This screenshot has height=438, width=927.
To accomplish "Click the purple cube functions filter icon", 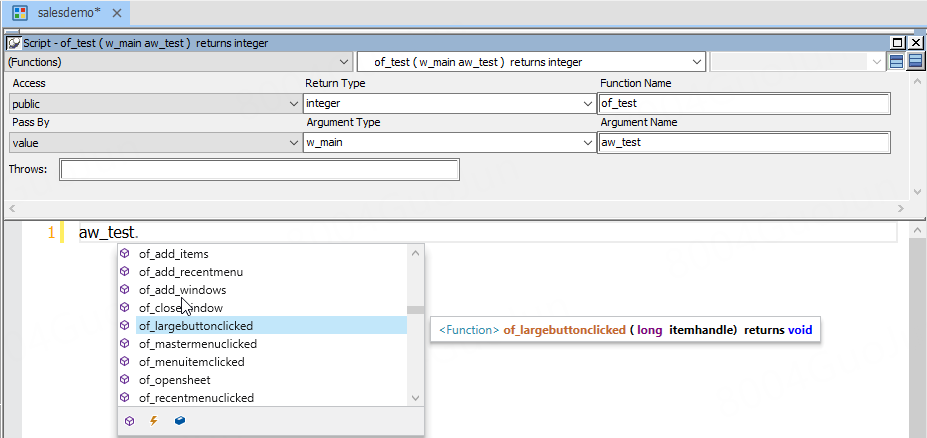I will point(127,421).
